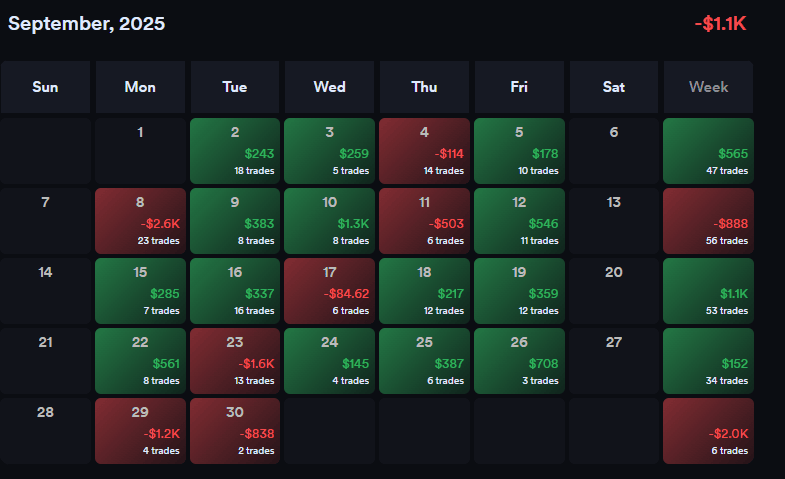The height and width of the screenshot is (479, 785).
Task: Click the monthly total -$1.1K
Action: tap(720, 24)
